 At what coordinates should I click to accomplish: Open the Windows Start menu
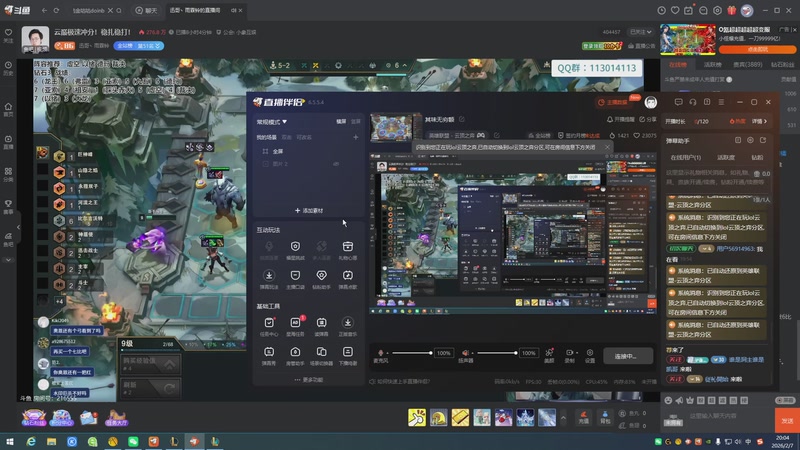[10, 441]
